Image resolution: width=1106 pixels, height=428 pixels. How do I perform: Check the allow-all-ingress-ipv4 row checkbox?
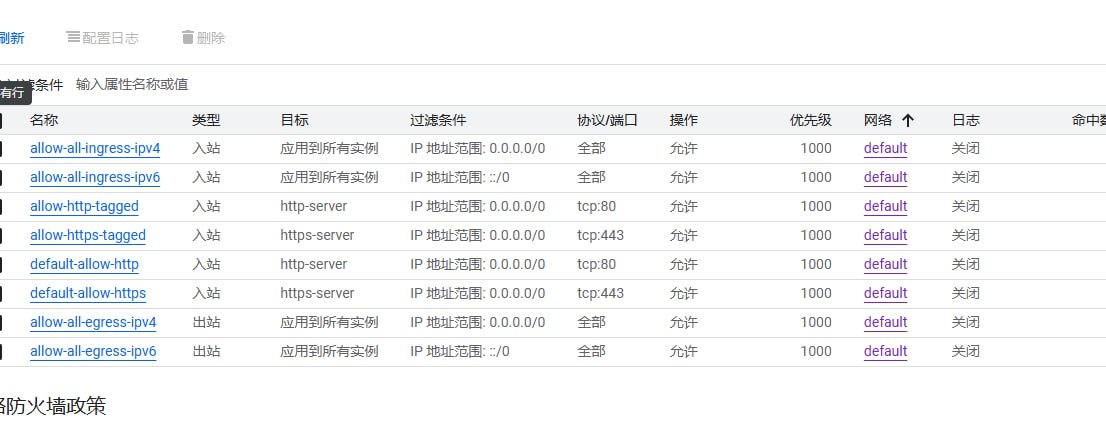coord(1,149)
